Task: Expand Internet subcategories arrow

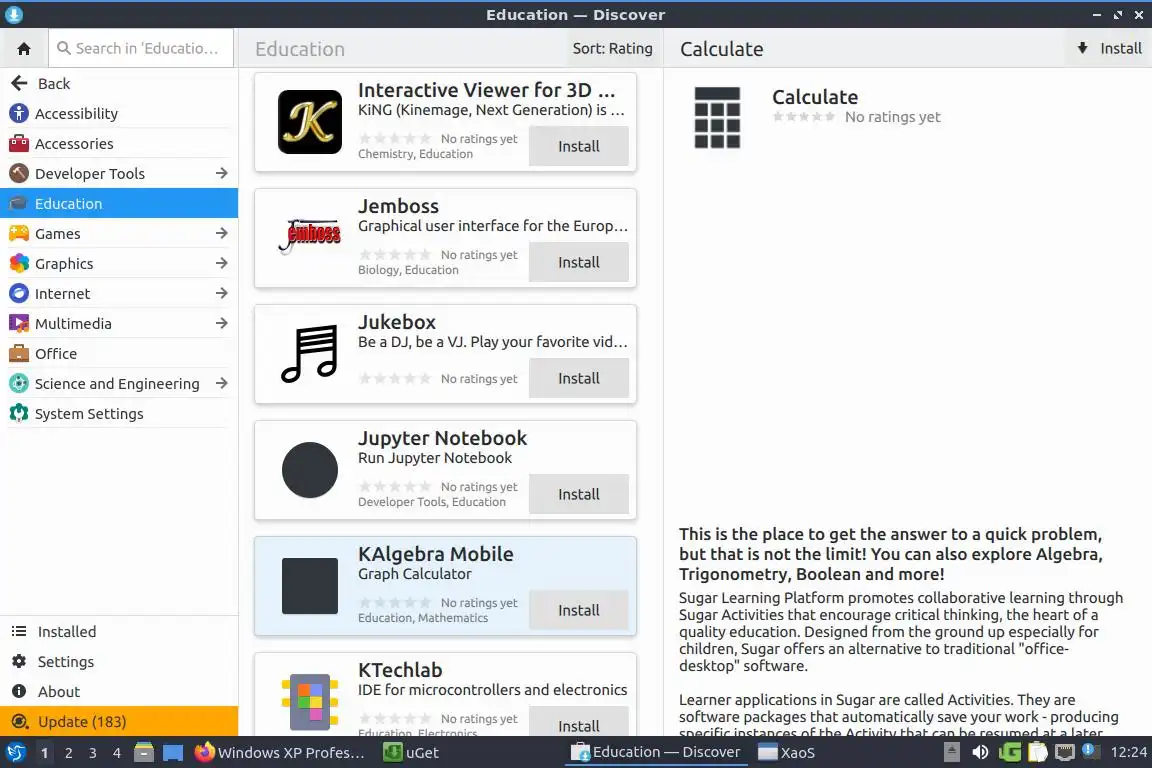Action: pos(222,294)
